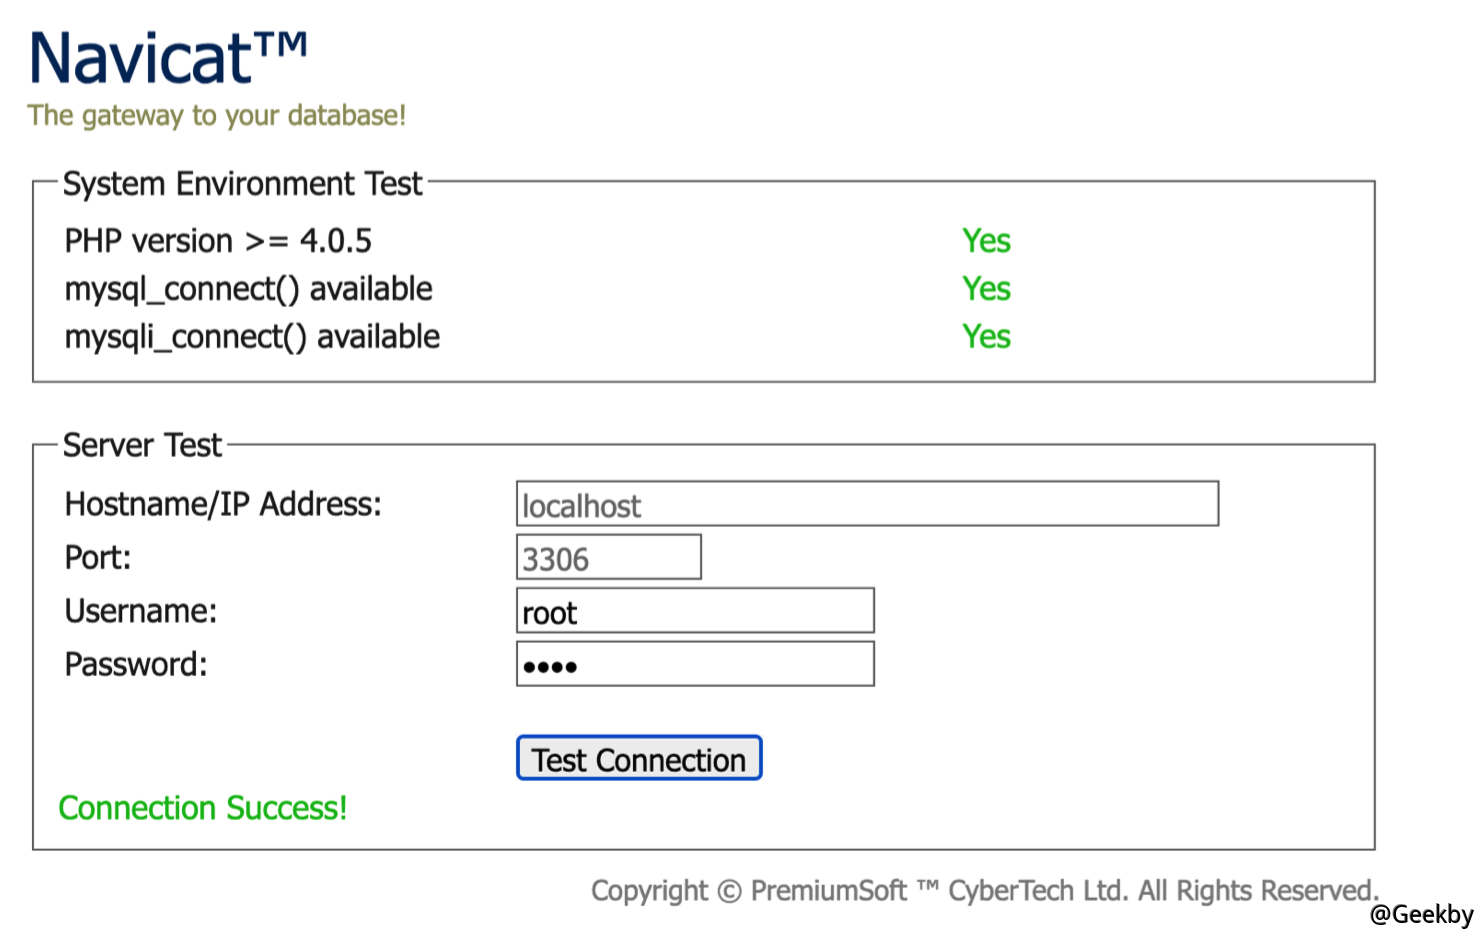This screenshot has width=1484, height=938.
Task: Click the Yes result beside PHP version
Action: [x=986, y=241]
